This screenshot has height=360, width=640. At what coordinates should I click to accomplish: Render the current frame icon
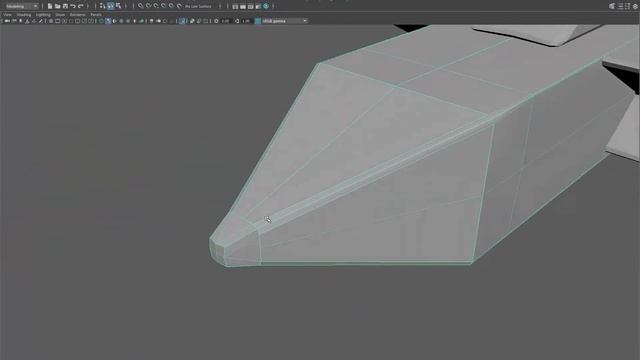[243, 7]
